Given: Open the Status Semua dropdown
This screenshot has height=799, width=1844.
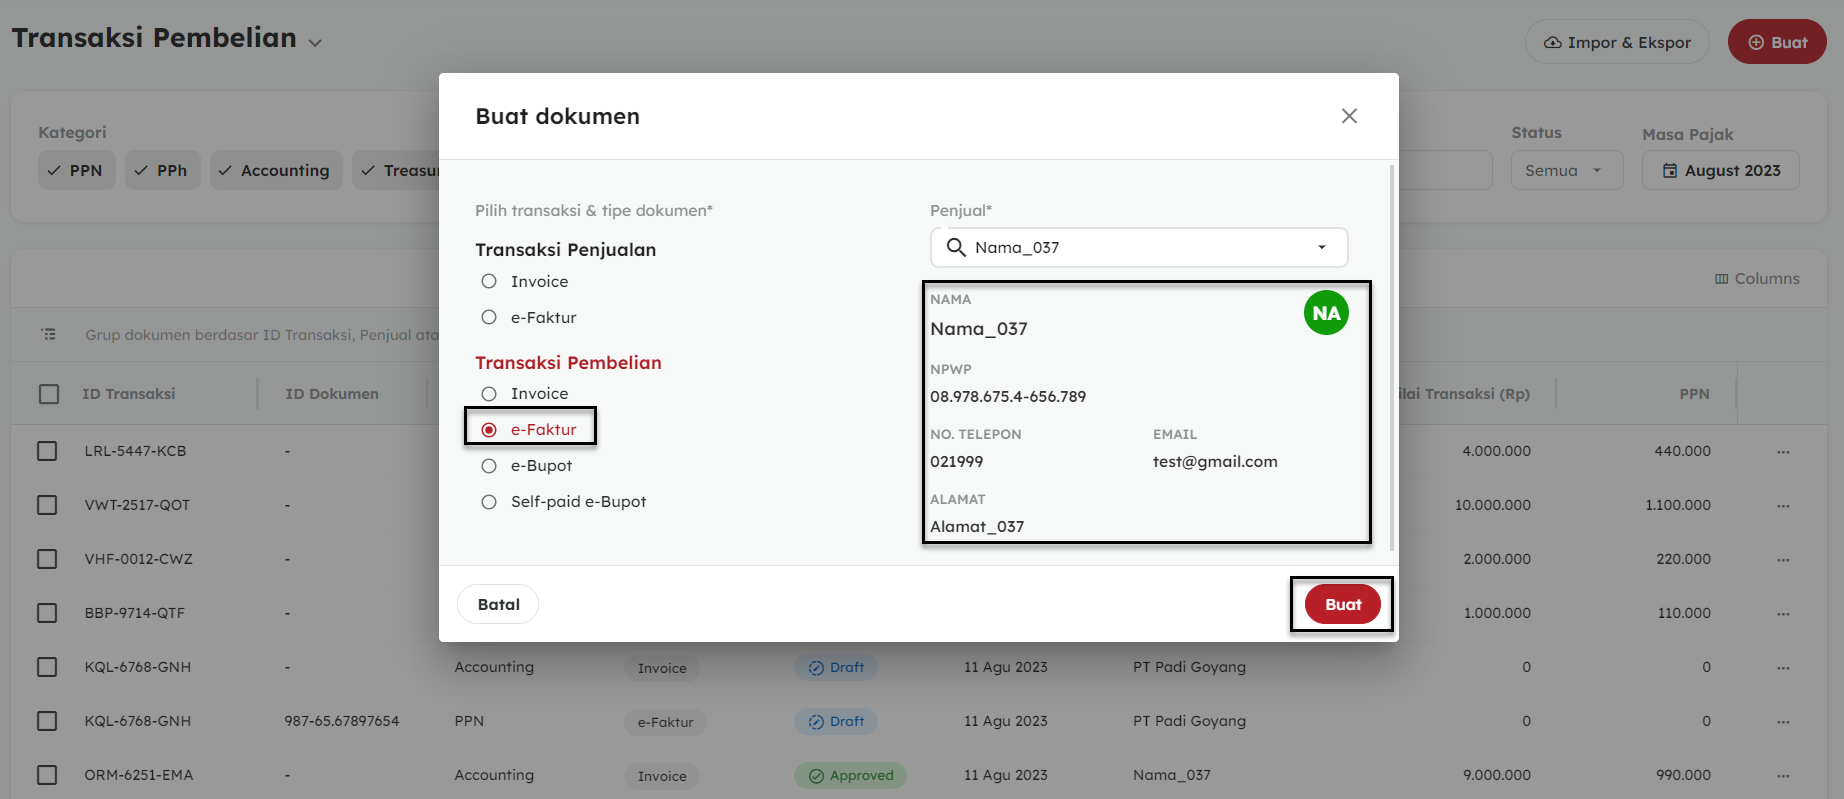Looking at the screenshot, I should pos(1565,171).
